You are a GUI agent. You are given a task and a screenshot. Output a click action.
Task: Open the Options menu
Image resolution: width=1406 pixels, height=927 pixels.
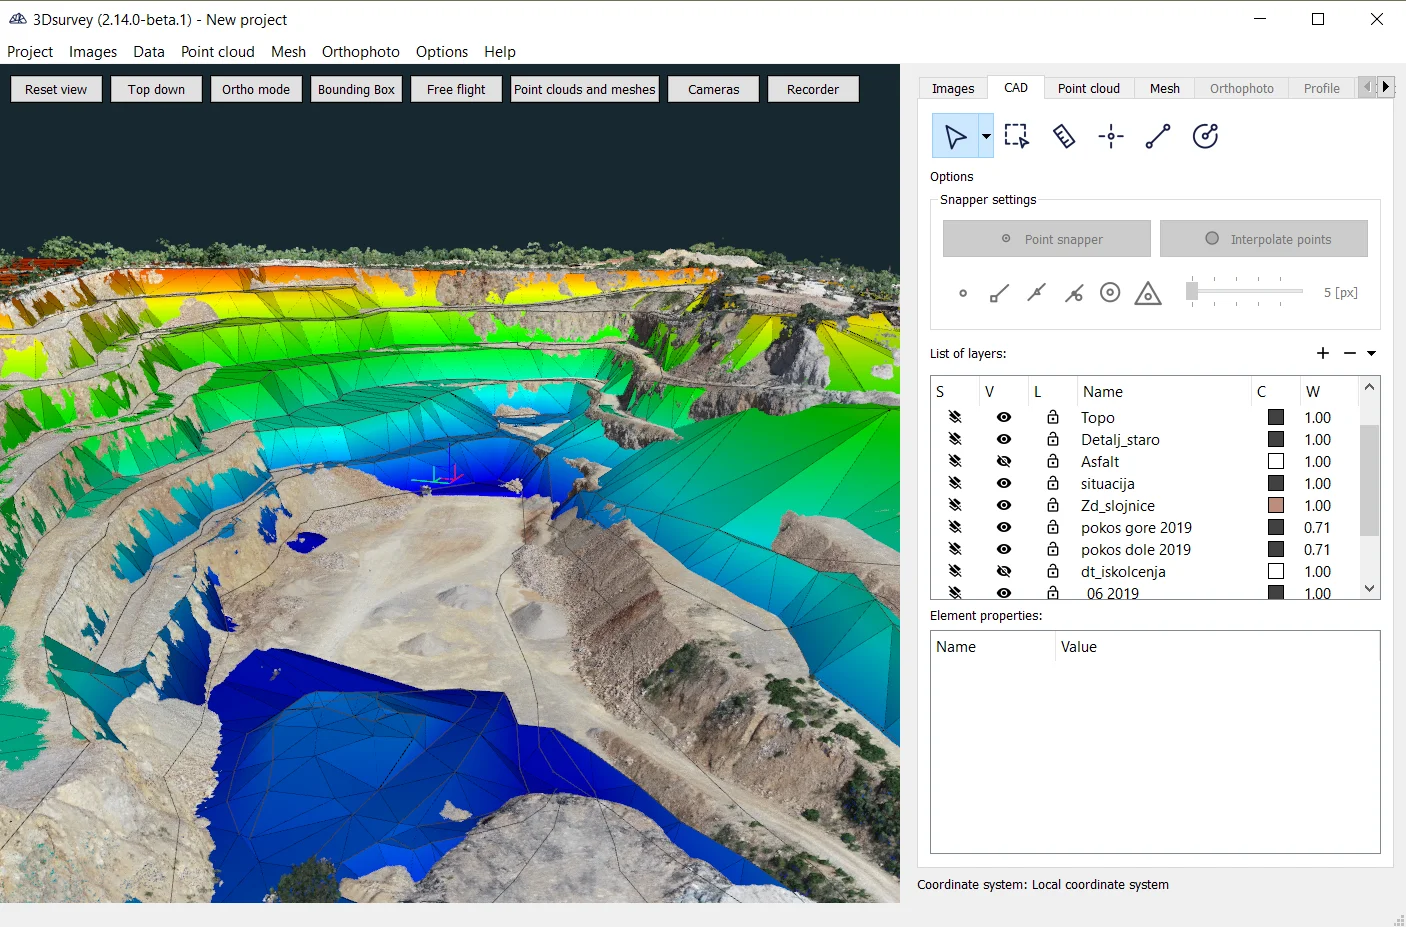click(x=442, y=52)
